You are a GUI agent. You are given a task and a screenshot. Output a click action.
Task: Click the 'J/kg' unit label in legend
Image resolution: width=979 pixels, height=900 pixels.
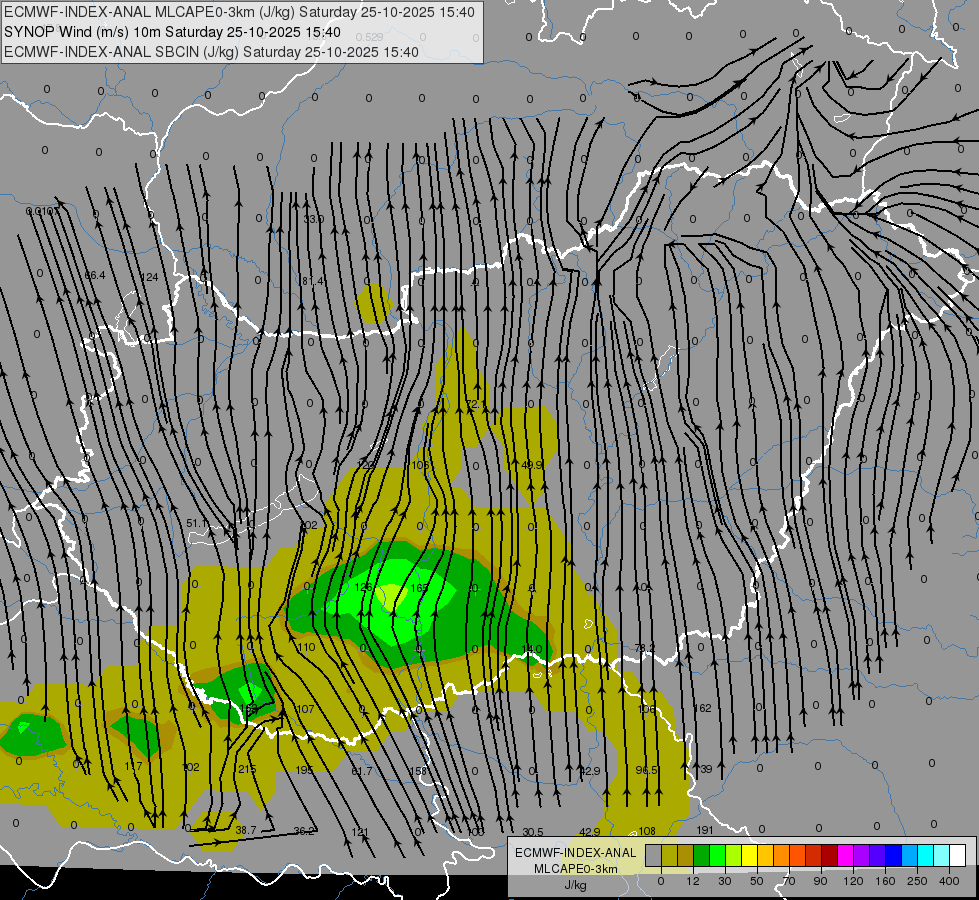(x=575, y=885)
